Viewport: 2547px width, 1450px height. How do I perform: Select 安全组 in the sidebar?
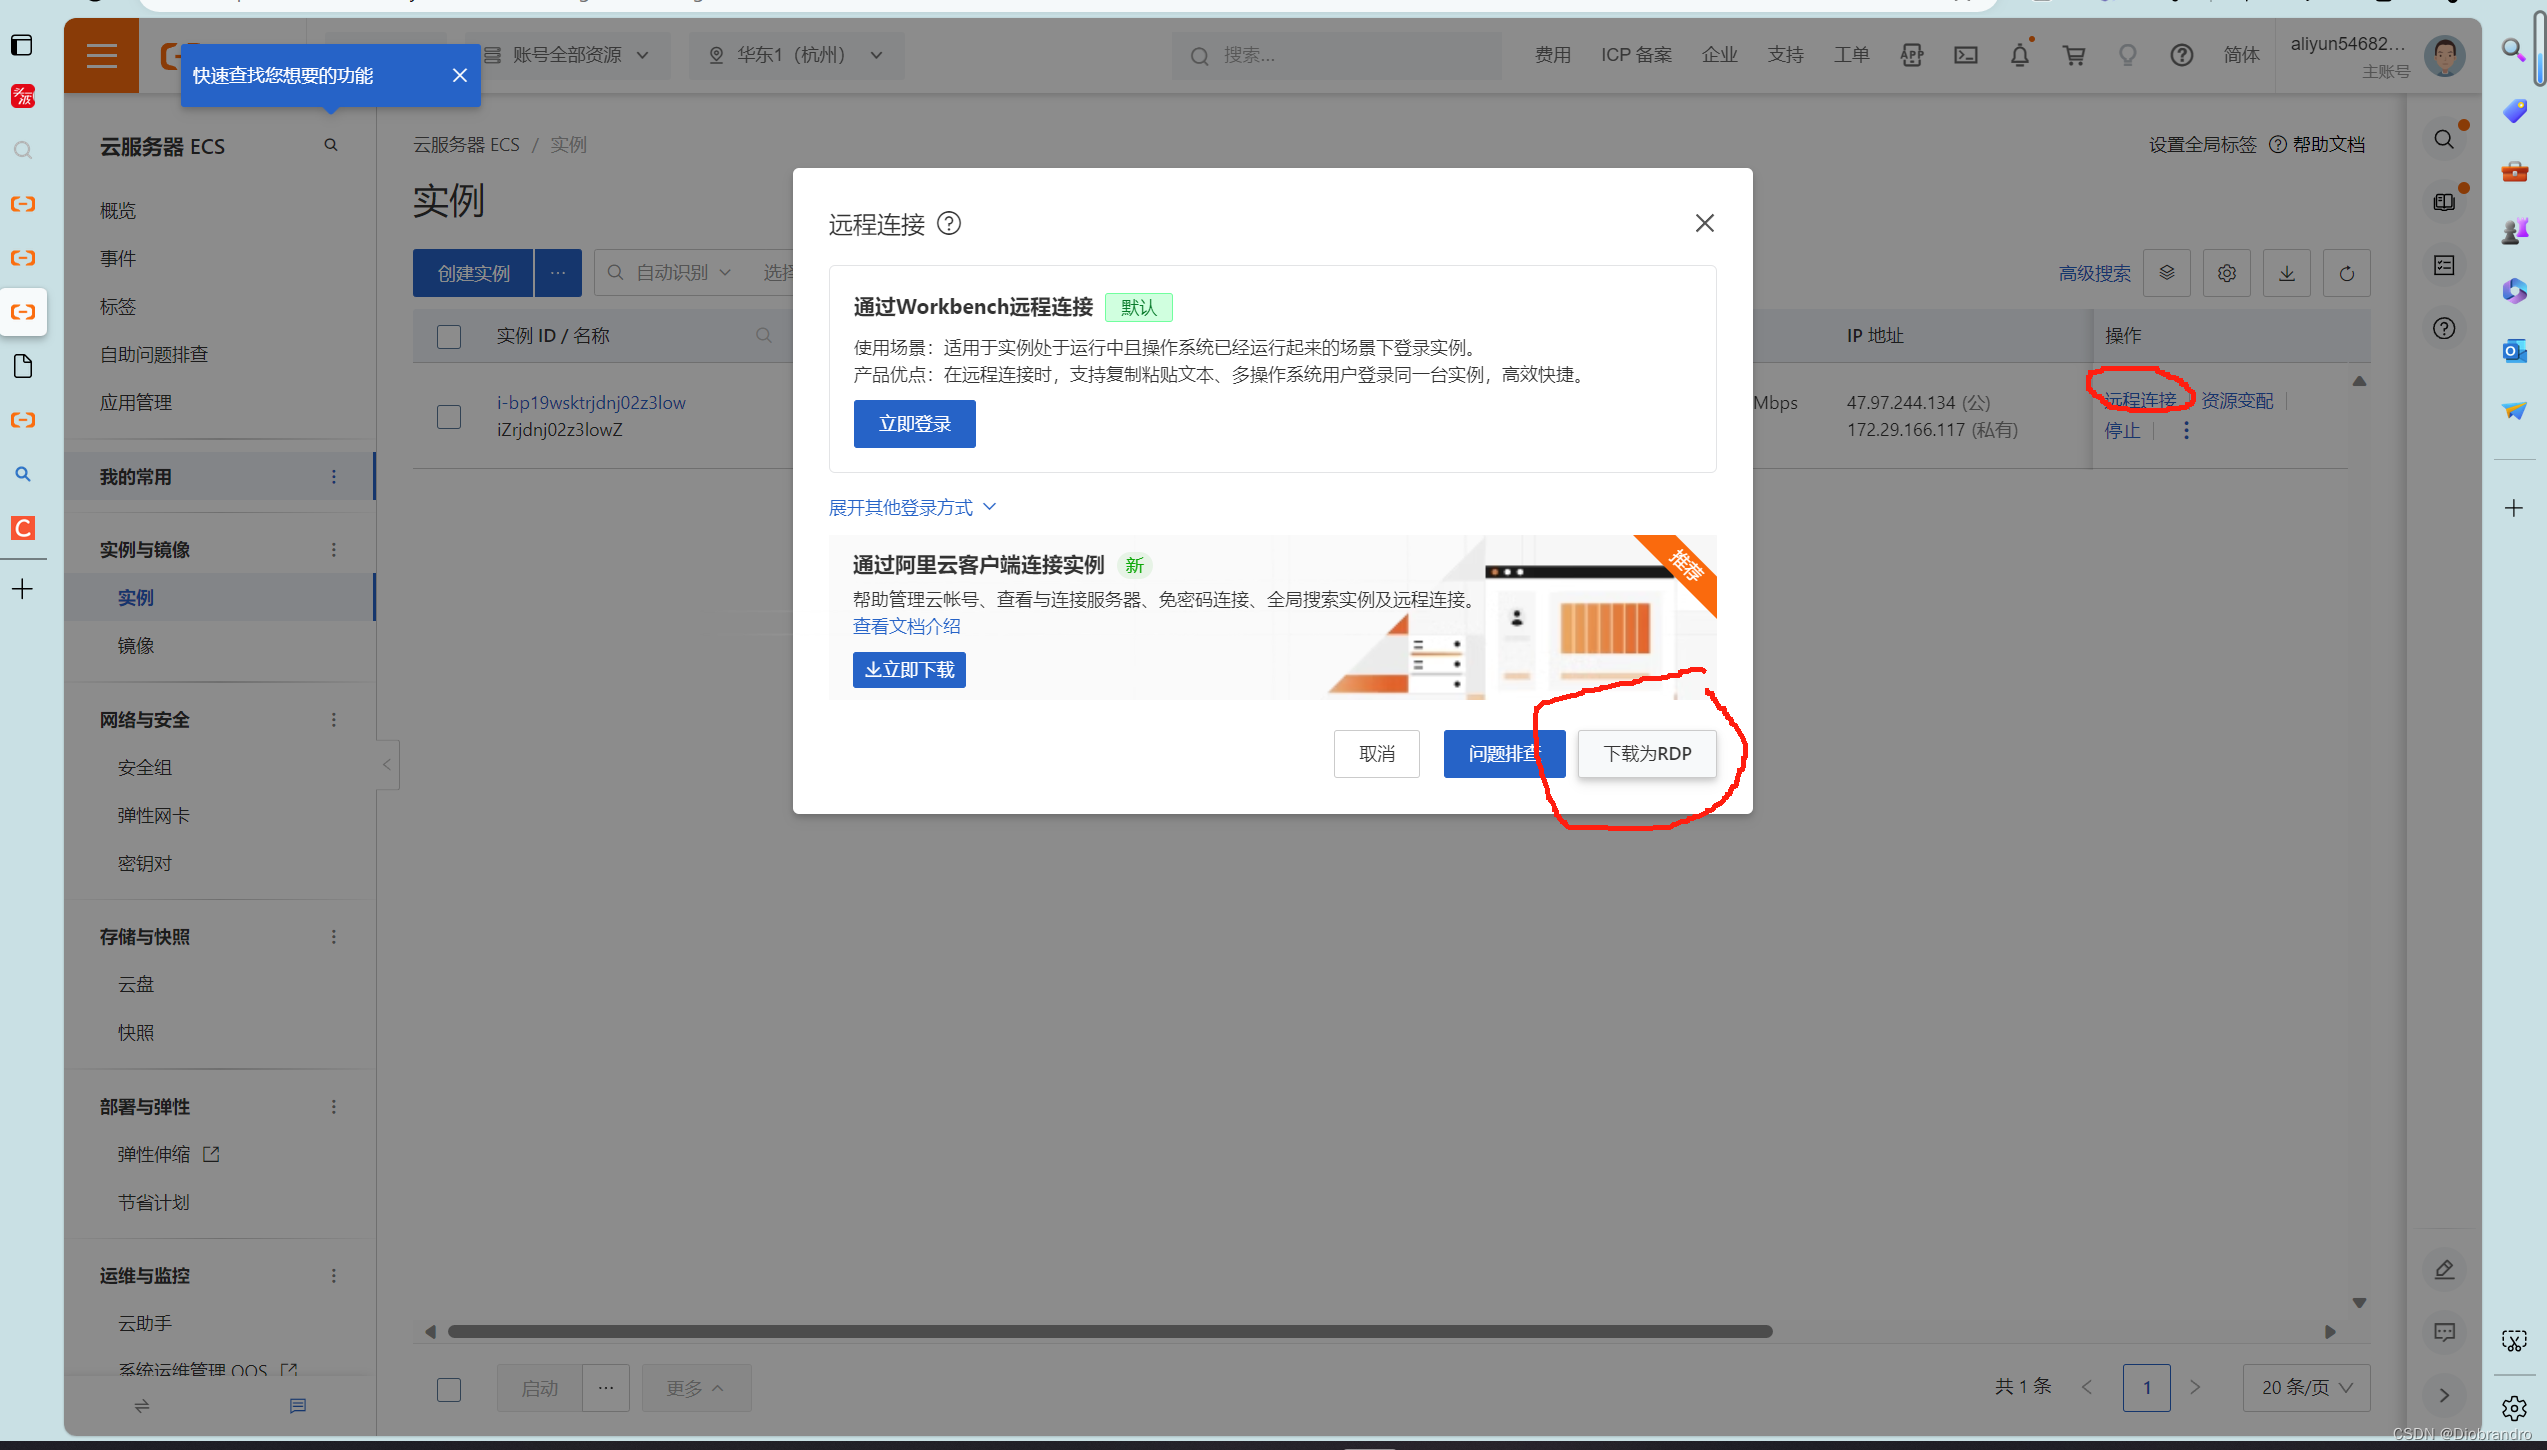click(x=145, y=767)
